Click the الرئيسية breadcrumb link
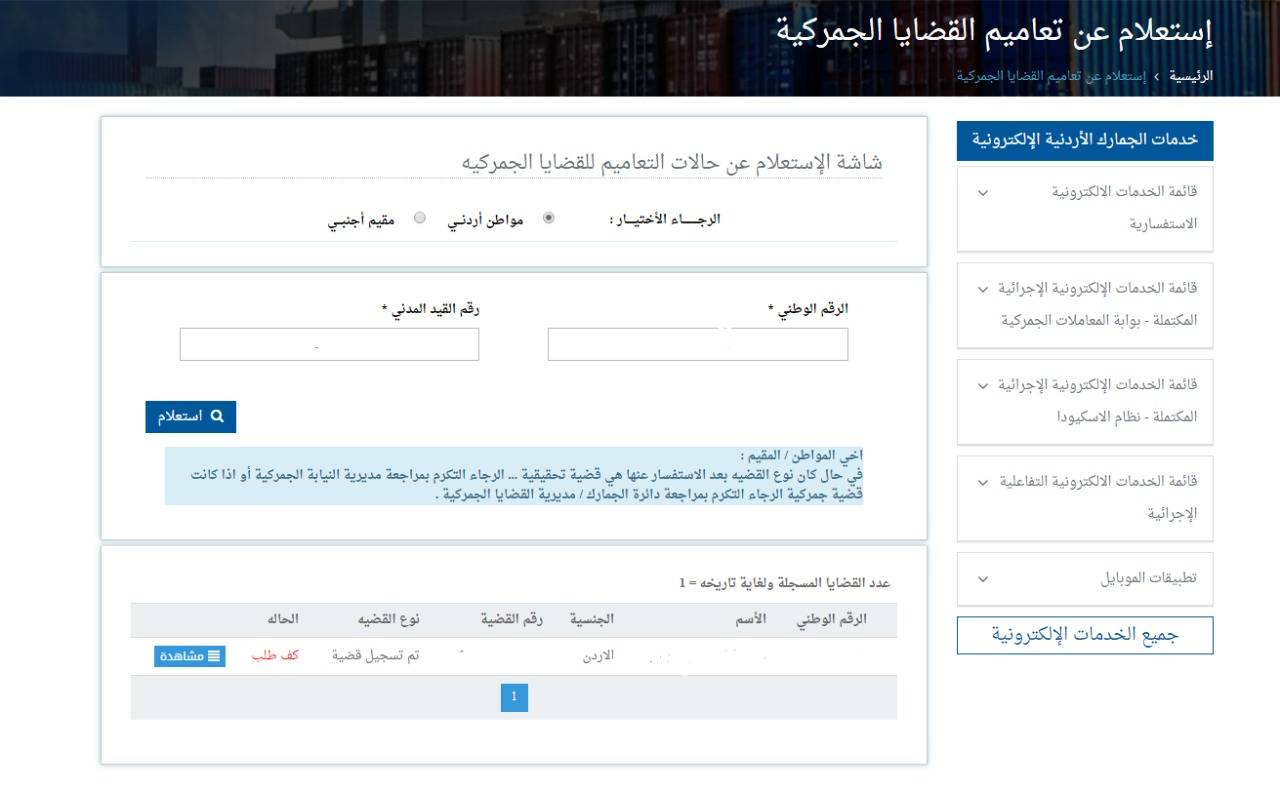 pyautogui.click(x=1191, y=76)
